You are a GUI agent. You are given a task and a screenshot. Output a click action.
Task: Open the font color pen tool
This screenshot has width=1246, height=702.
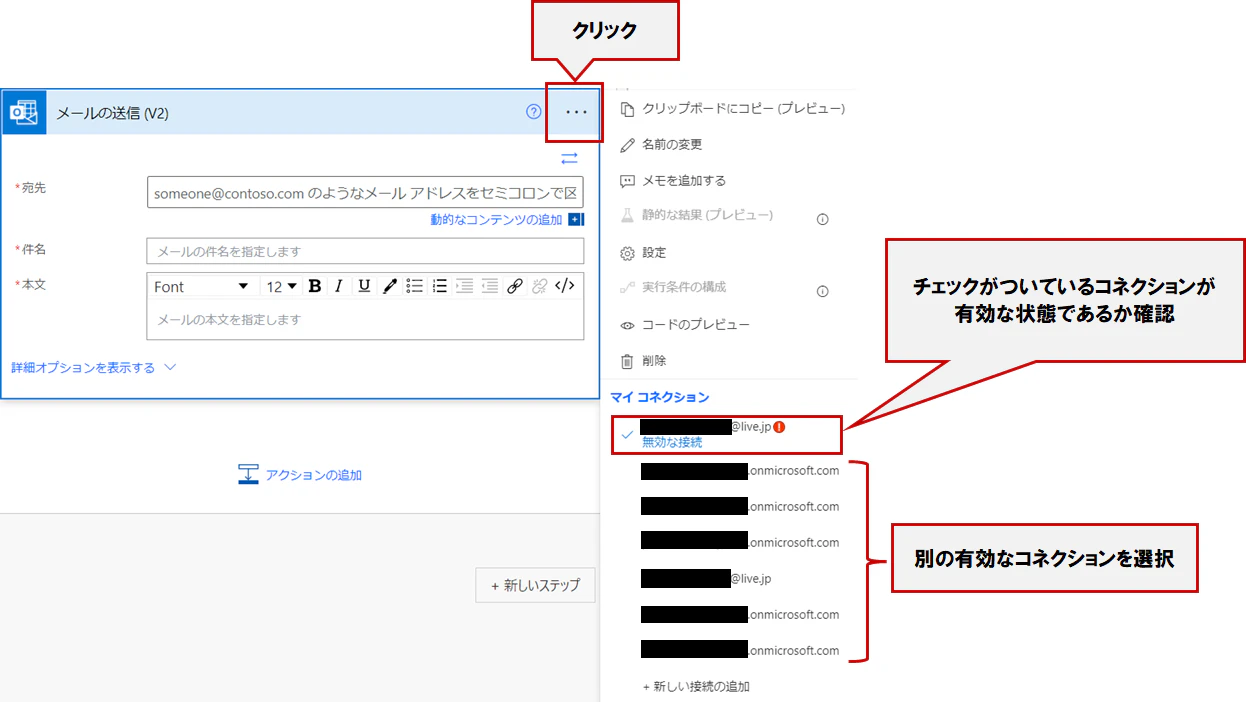pyautogui.click(x=389, y=286)
